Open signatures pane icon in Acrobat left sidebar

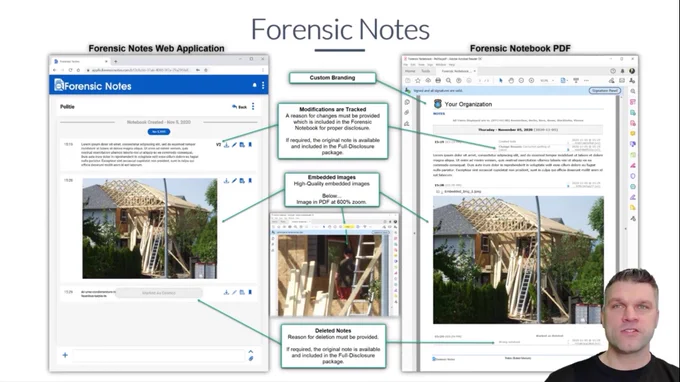[x=407, y=124]
